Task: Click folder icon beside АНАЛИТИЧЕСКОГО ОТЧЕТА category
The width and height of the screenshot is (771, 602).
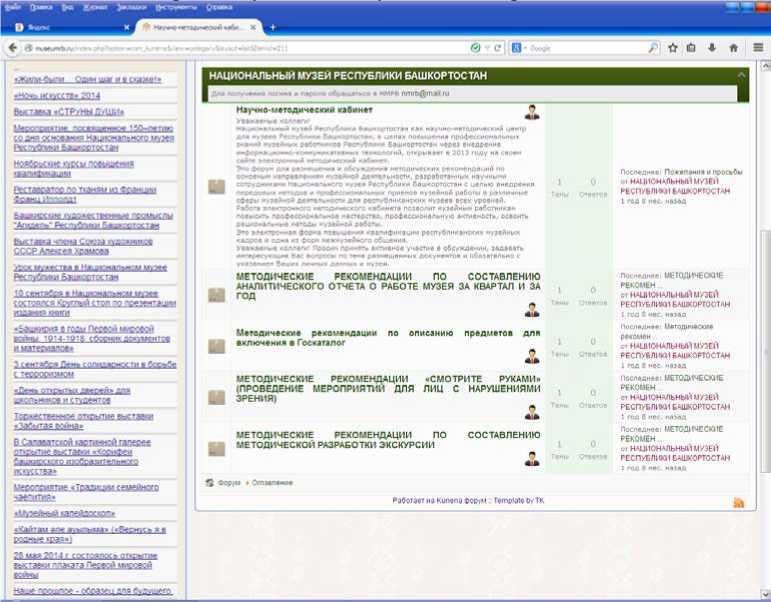Action: click(x=216, y=295)
